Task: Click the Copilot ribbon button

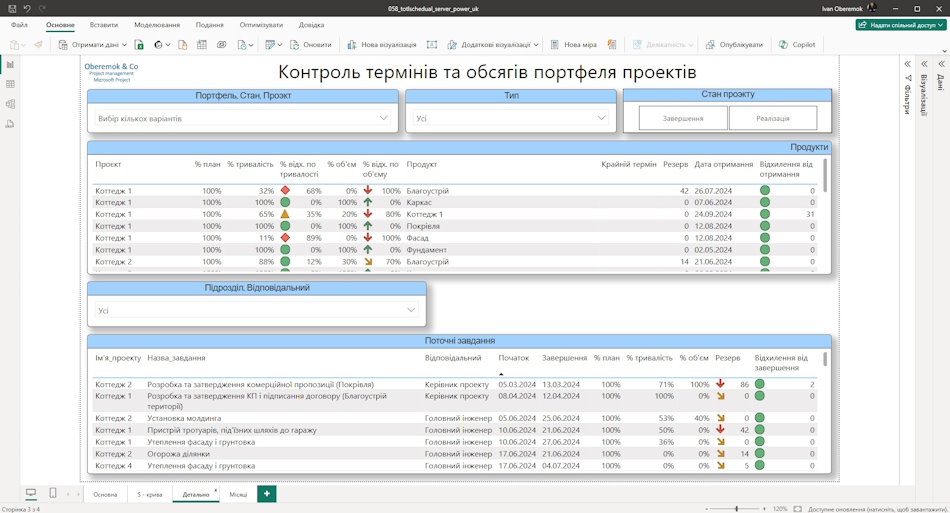Action: [x=797, y=45]
